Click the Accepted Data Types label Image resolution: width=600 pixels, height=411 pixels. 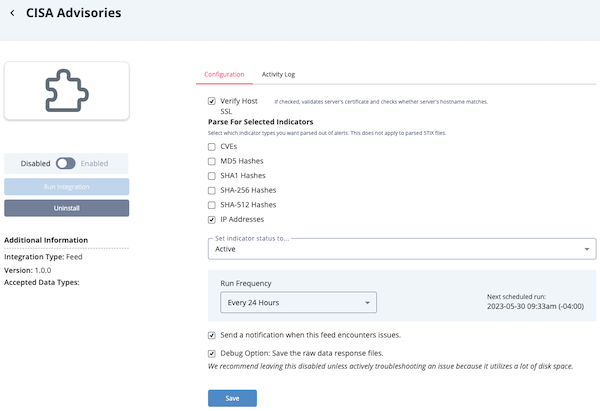click(x=42, y=282)
